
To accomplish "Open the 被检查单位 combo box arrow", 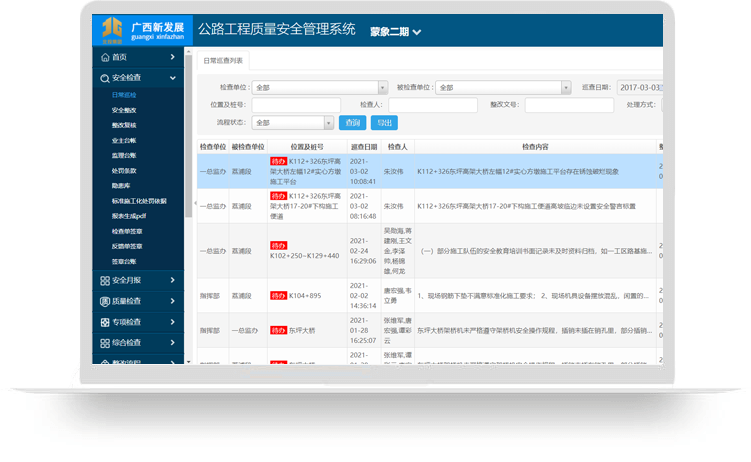I will (x=566, y=88).
